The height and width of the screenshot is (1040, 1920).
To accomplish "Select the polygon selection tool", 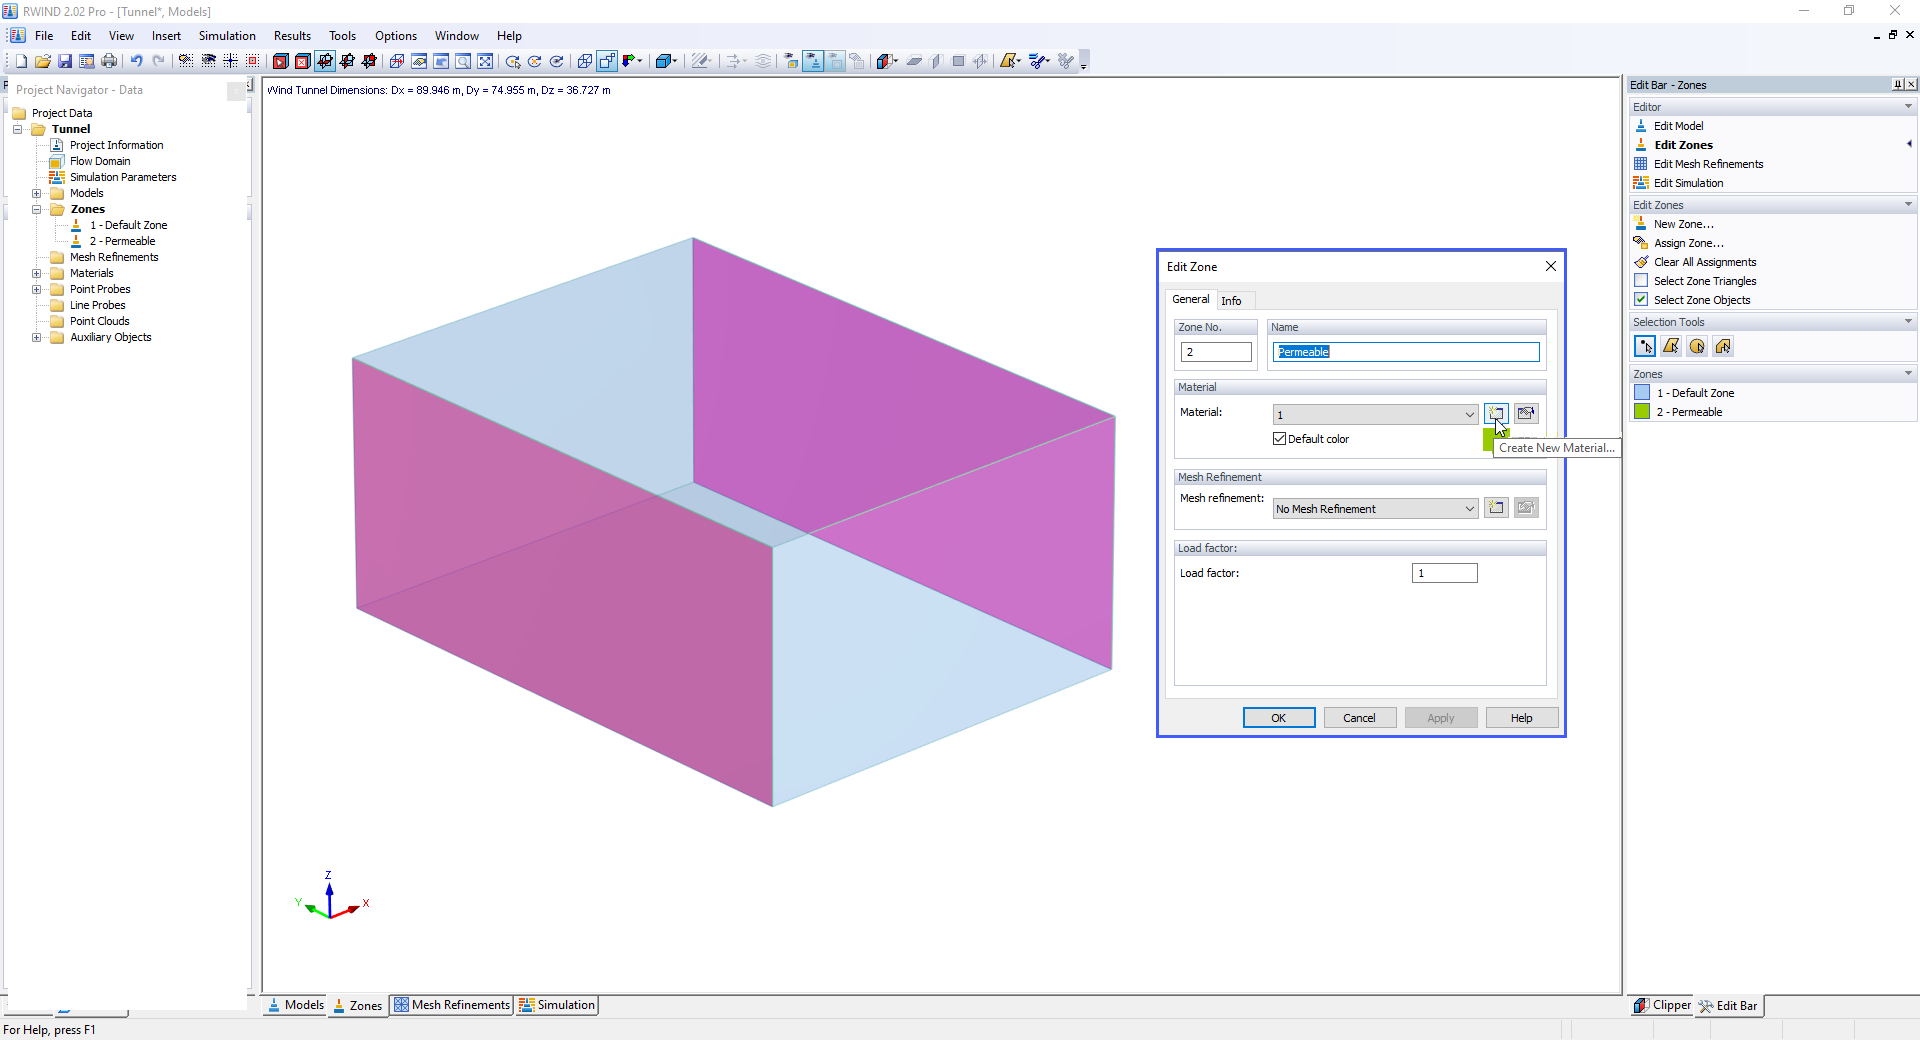I will [x=1671, y=346].
